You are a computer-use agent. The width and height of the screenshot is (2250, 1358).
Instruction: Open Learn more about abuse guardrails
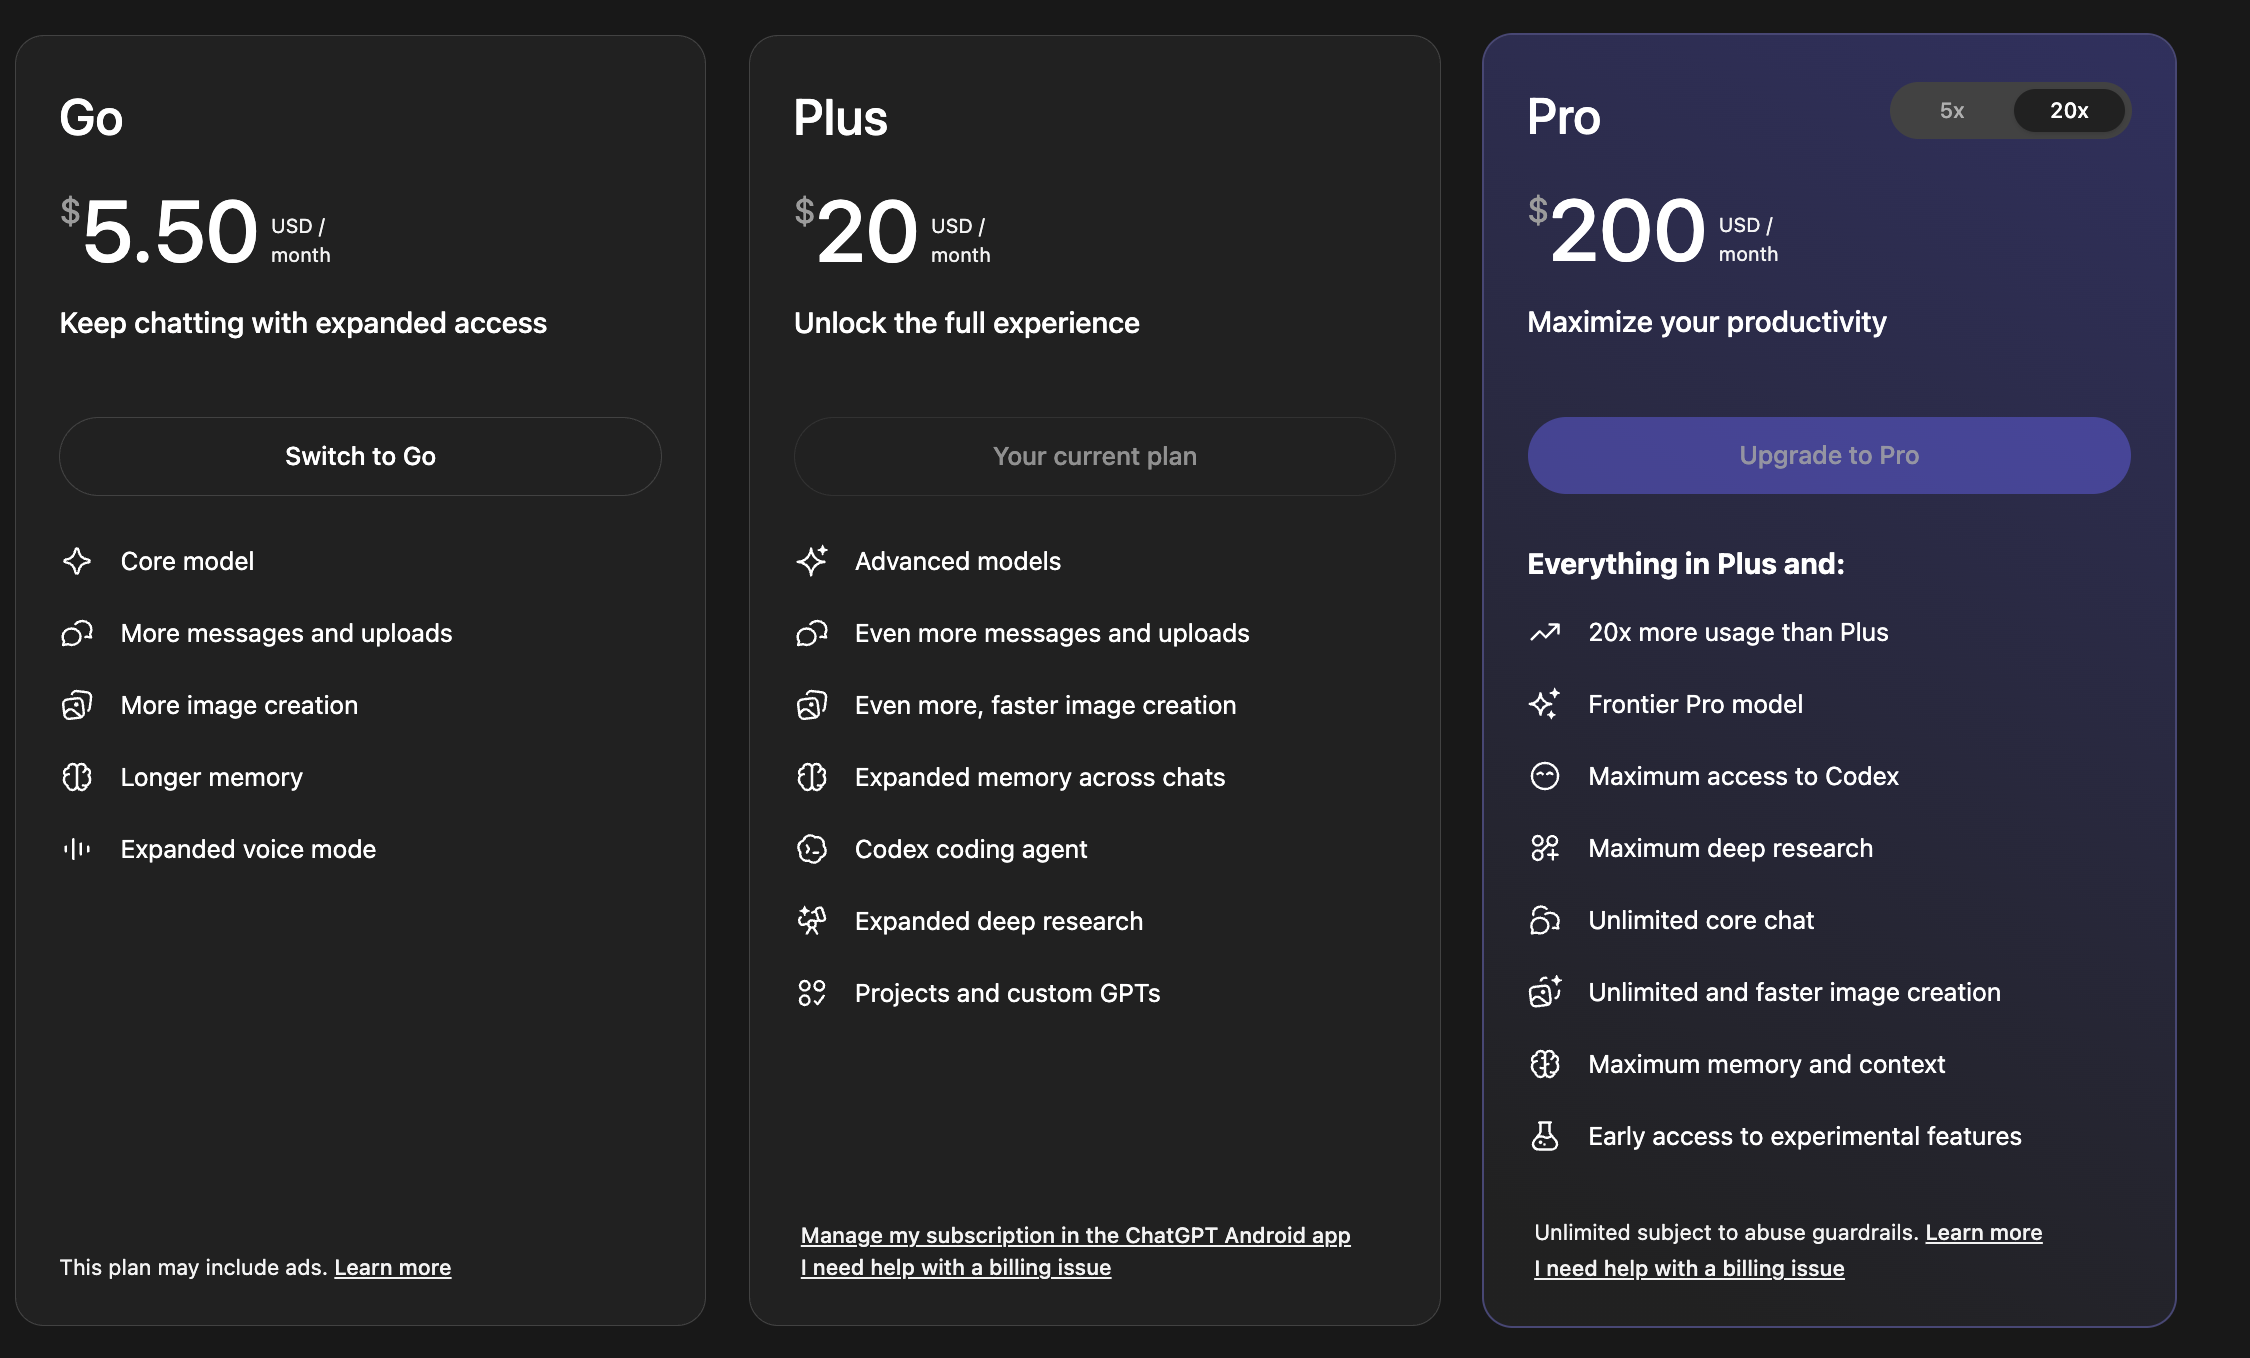click(x=1983, y=1232)
